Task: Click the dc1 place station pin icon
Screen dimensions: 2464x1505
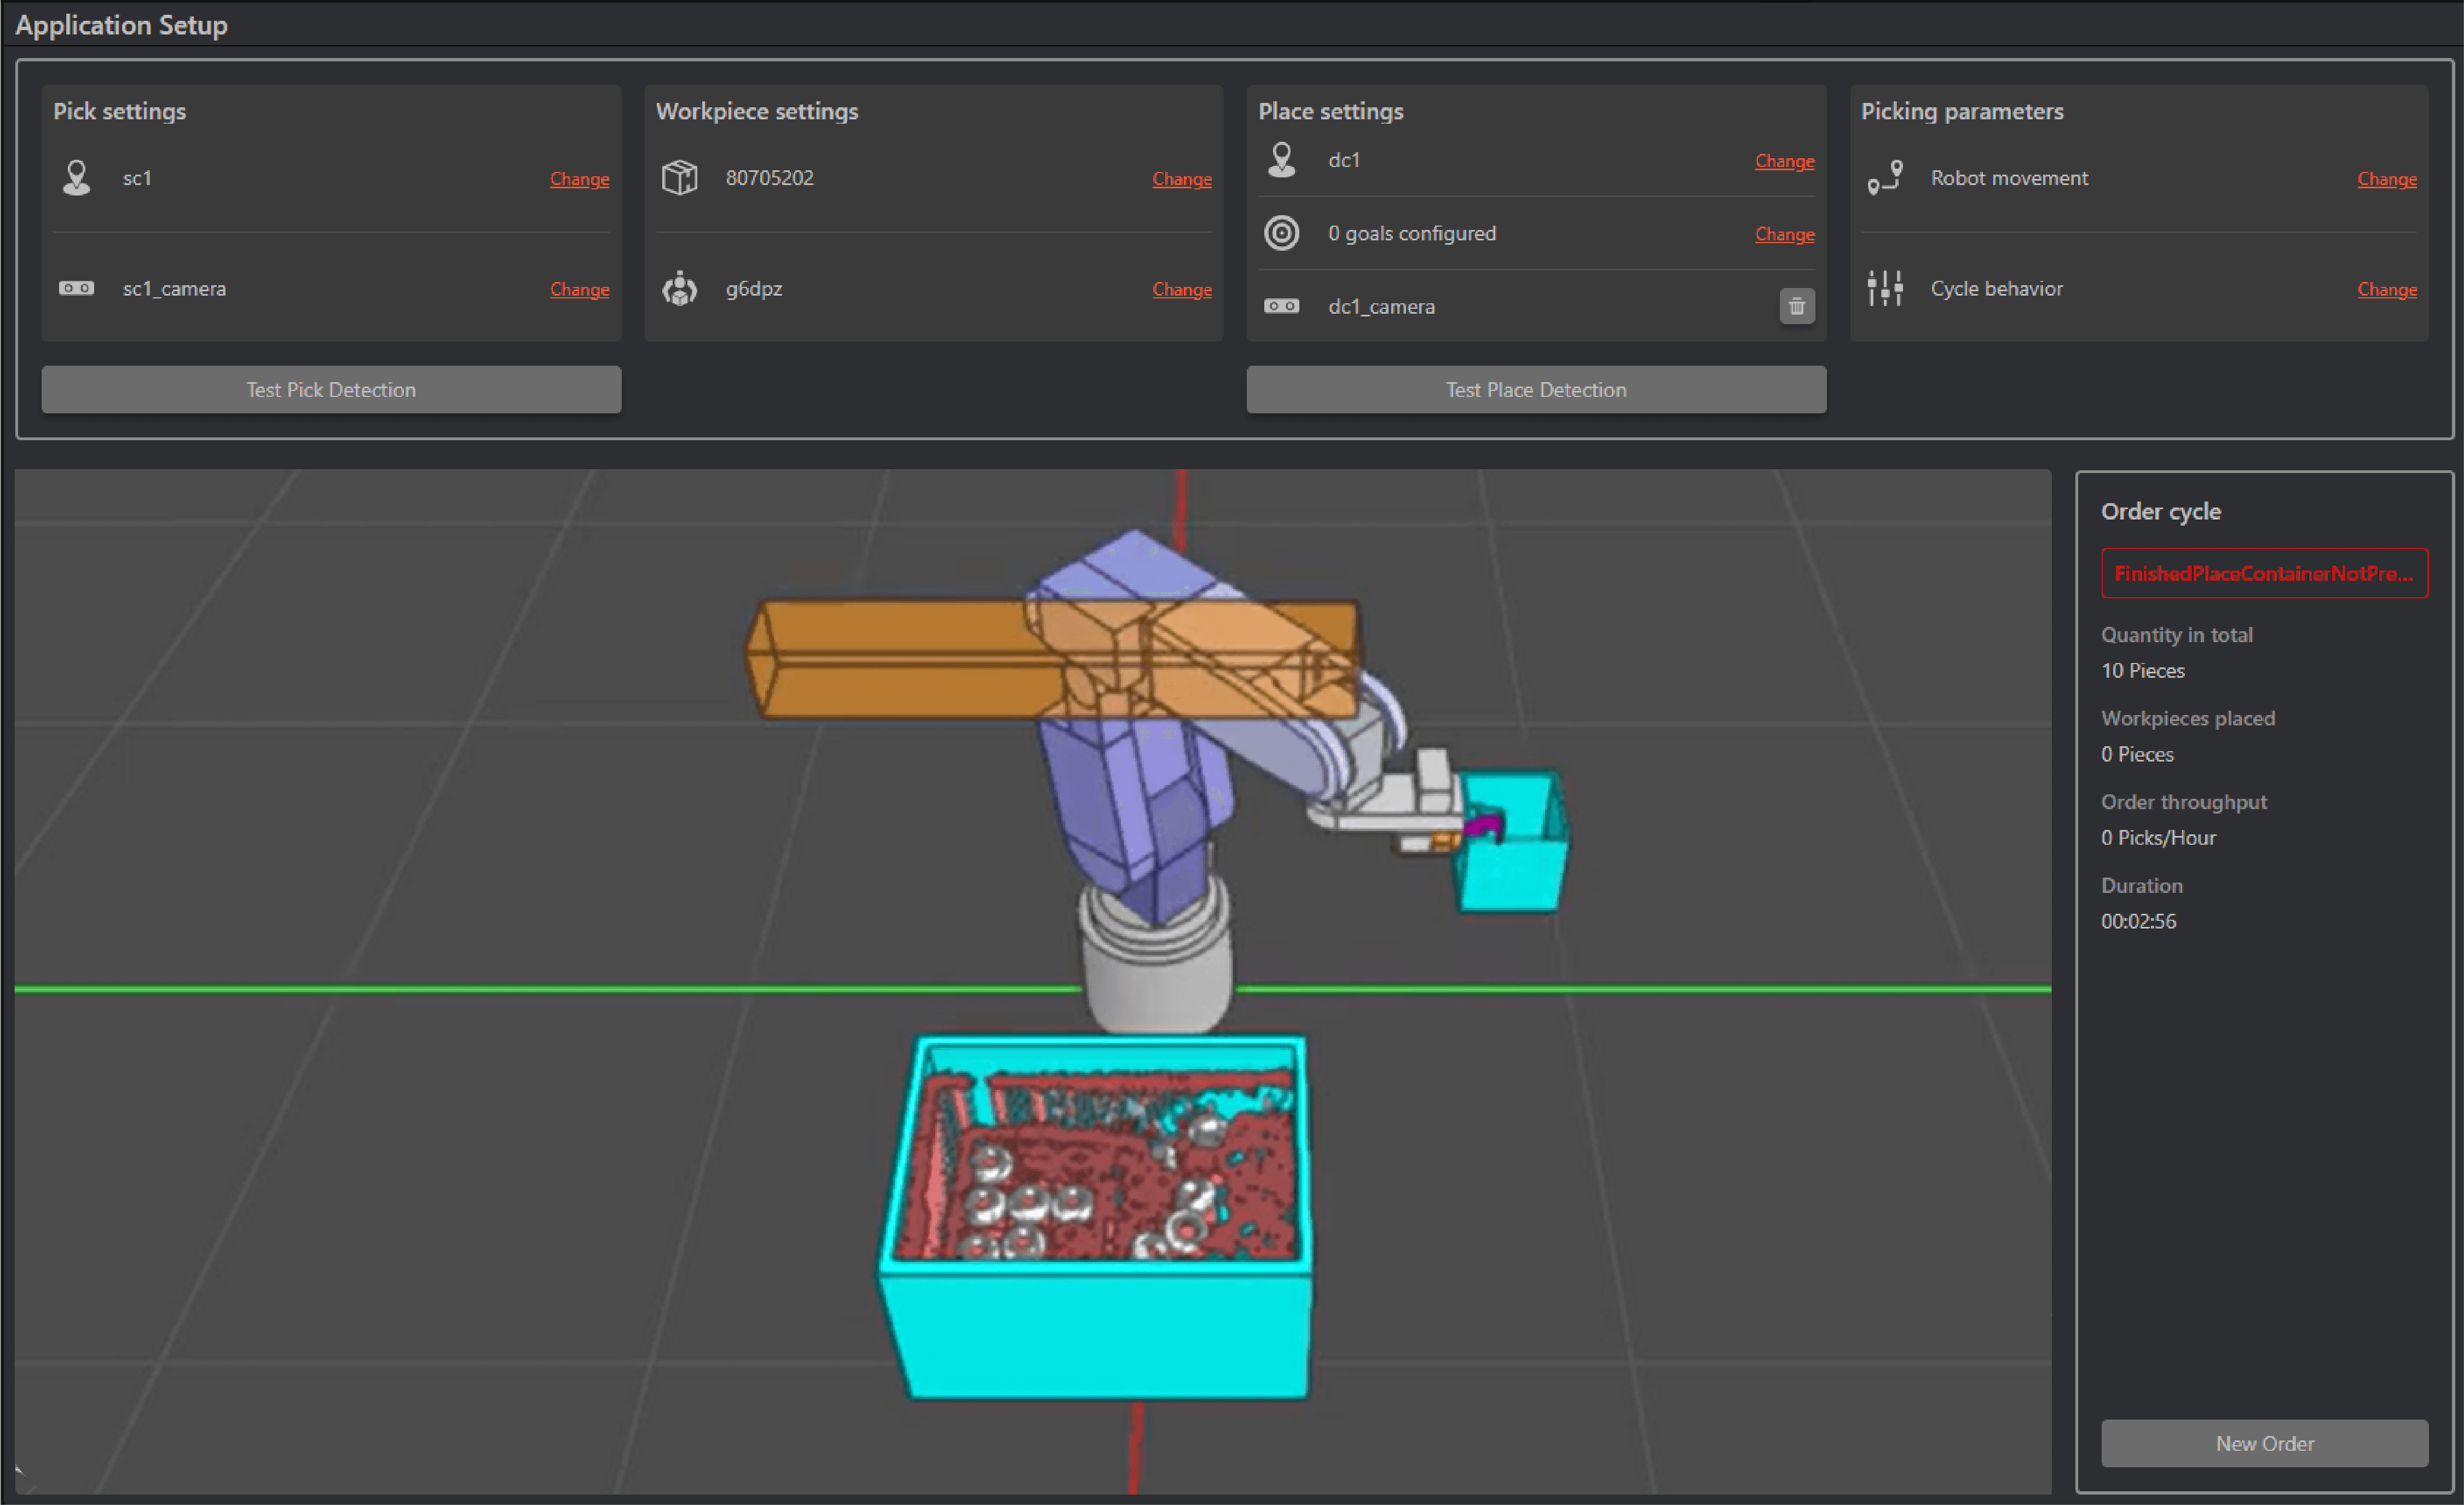Action: coord(1281,160)
